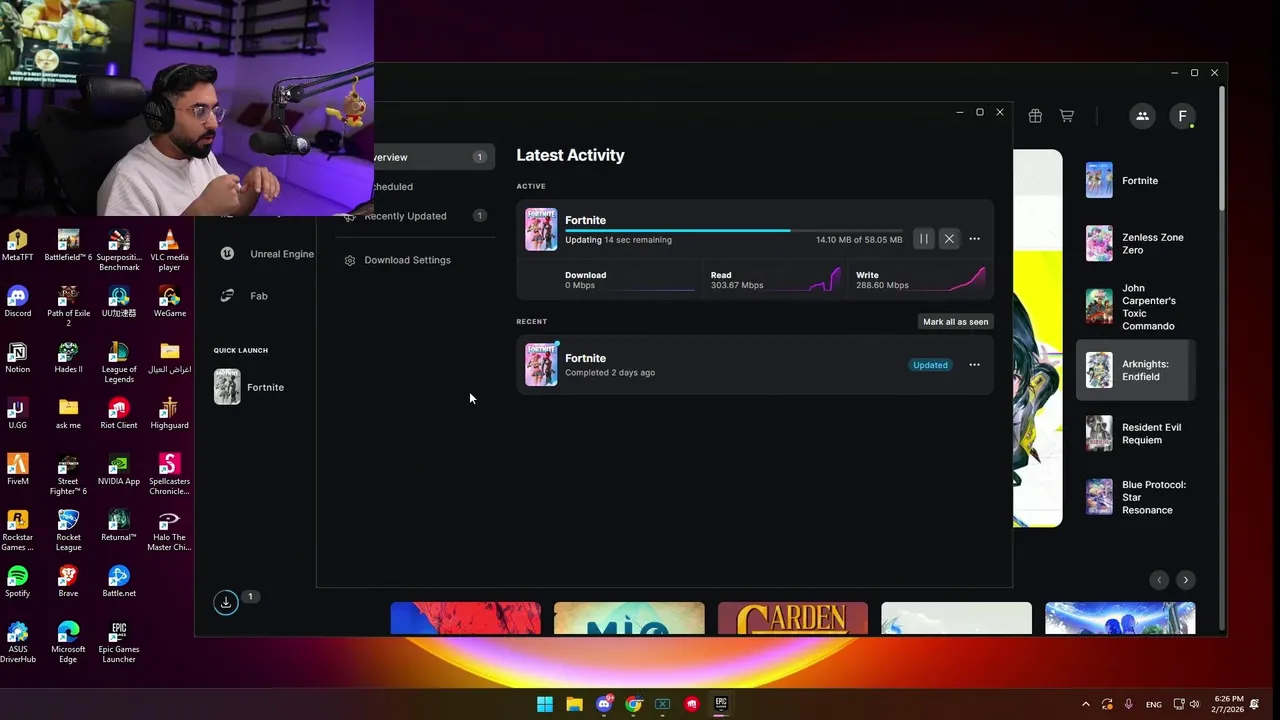
Task: Click the Updated badge on recent Fortnite
Action: tap(930, 365)
